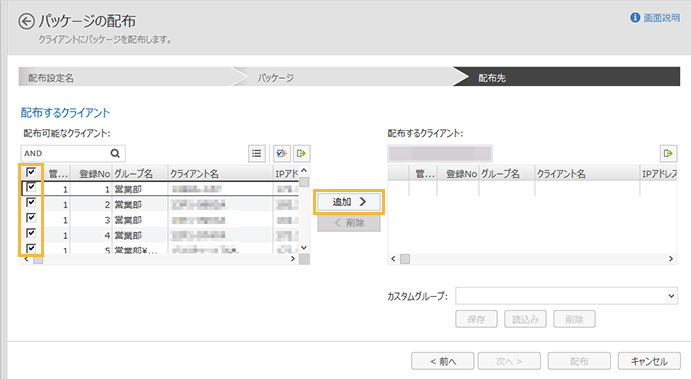Click the export icon above the right client list
The image size is (691, 379).
pyautogui.click(x=669, y=153)
